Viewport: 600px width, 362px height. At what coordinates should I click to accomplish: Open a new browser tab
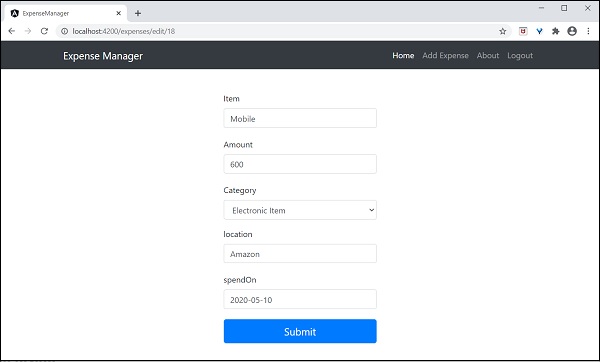[138, 13]
